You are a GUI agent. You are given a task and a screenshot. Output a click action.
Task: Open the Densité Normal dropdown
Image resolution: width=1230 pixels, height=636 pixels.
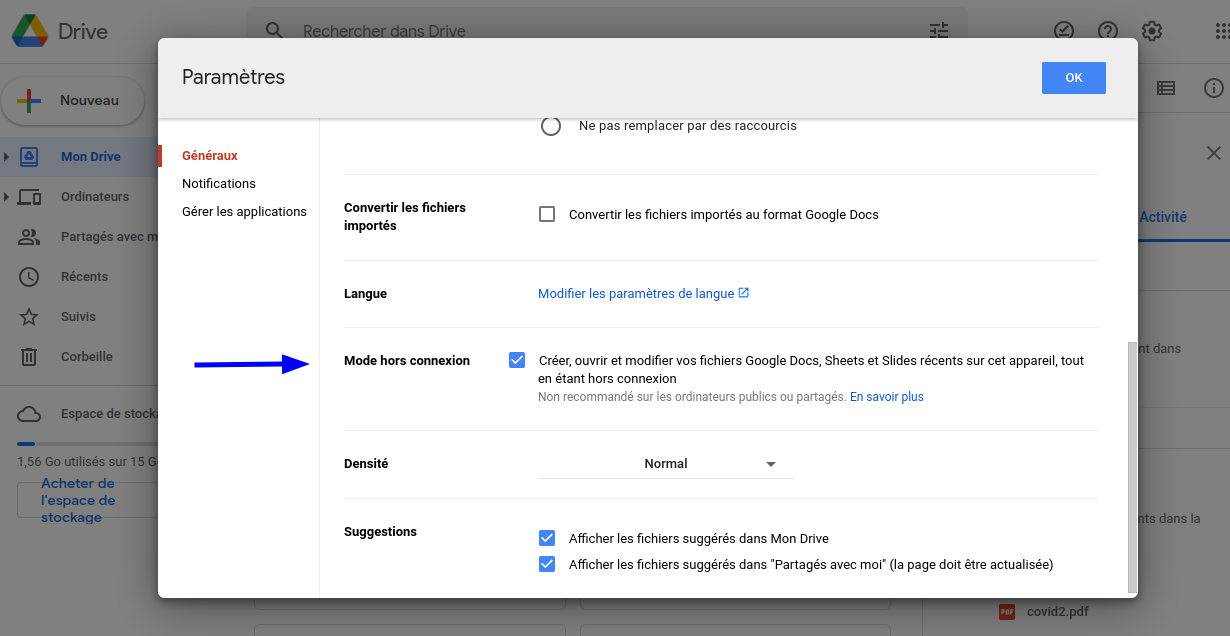[666, 464]
